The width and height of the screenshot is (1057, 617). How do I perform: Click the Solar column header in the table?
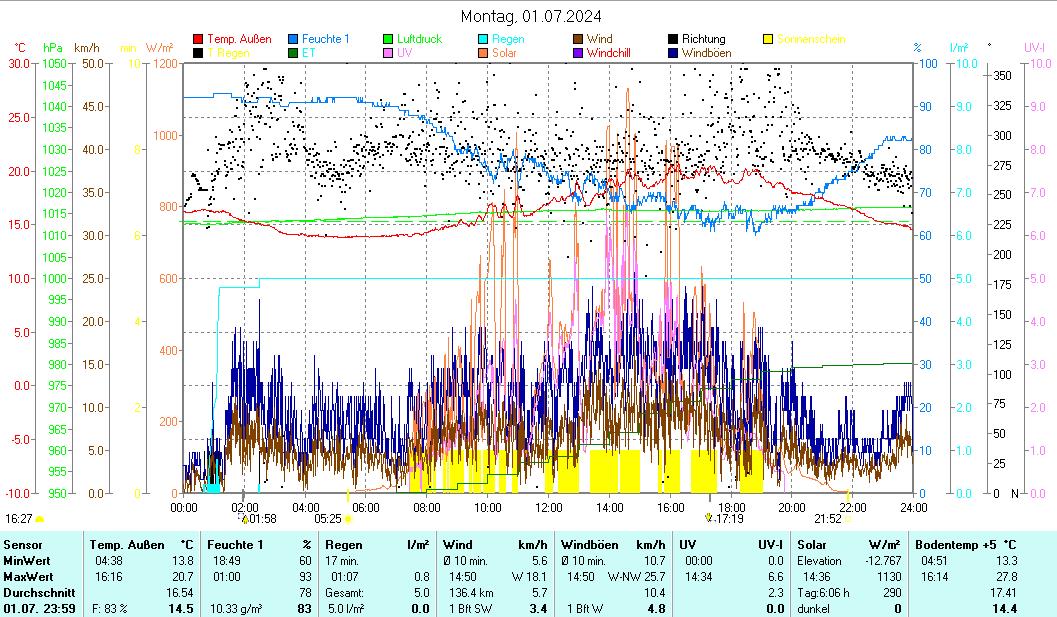click(x=811, y=545)
